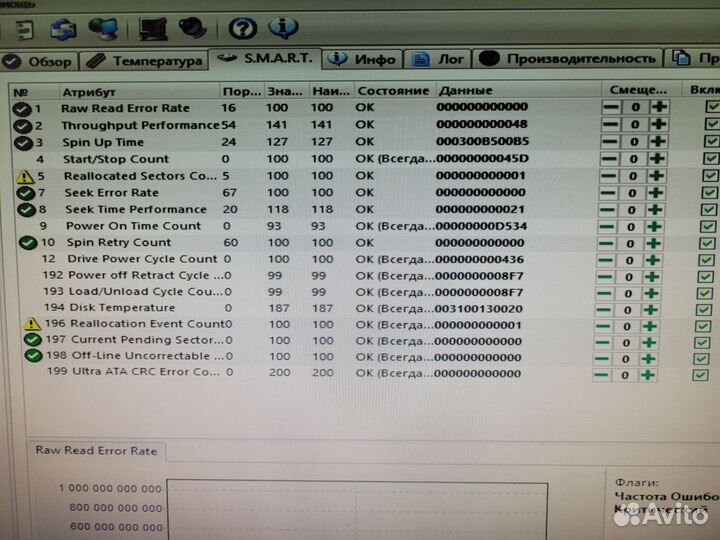Click the computer monitor toolbar icon

click(153, 29)
